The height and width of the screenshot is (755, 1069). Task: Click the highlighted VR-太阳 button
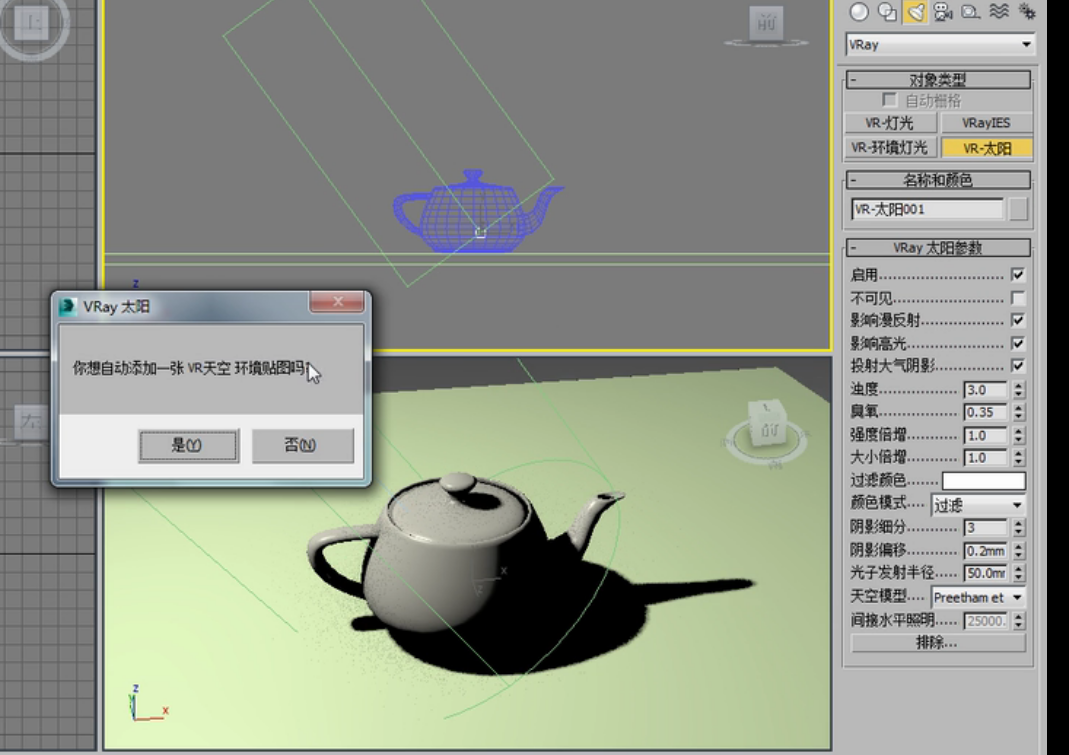(x=987, y=148)
